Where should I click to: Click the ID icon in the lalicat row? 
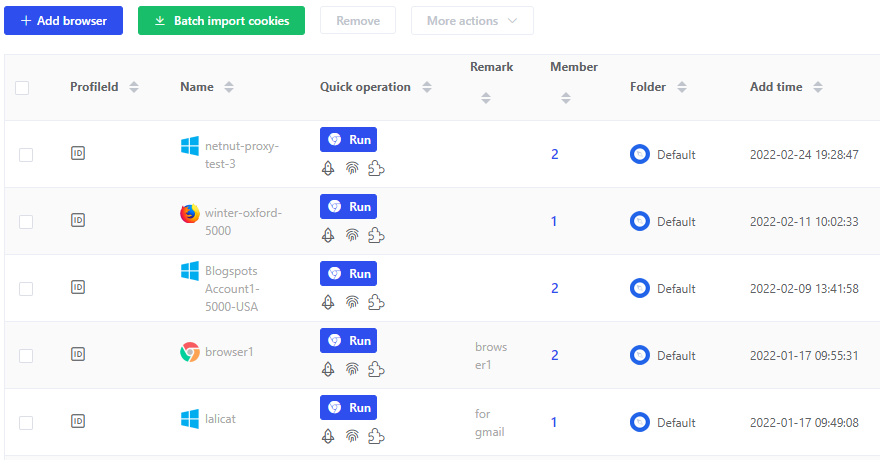pos(78,421)
